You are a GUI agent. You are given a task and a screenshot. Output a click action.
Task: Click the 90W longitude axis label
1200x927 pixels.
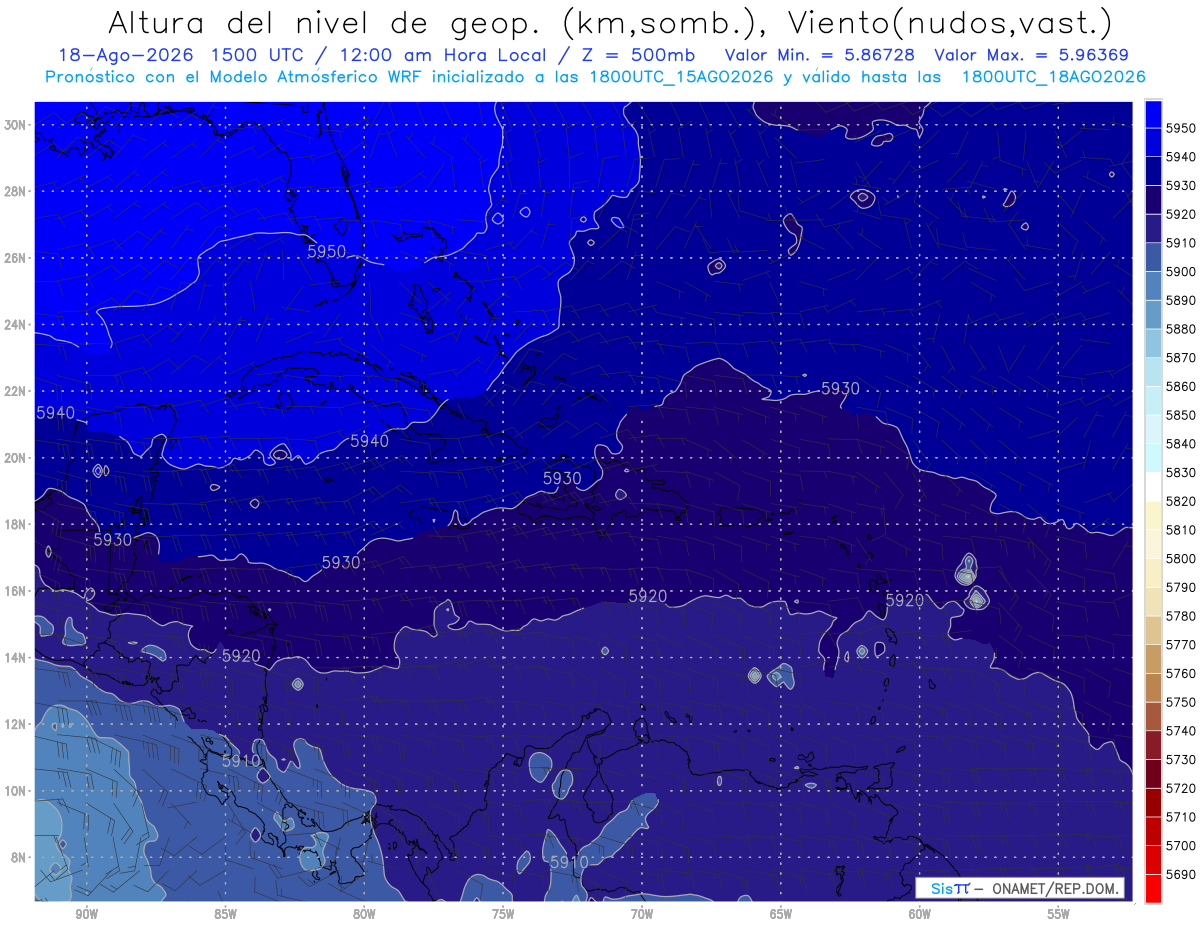click(86, 914)
